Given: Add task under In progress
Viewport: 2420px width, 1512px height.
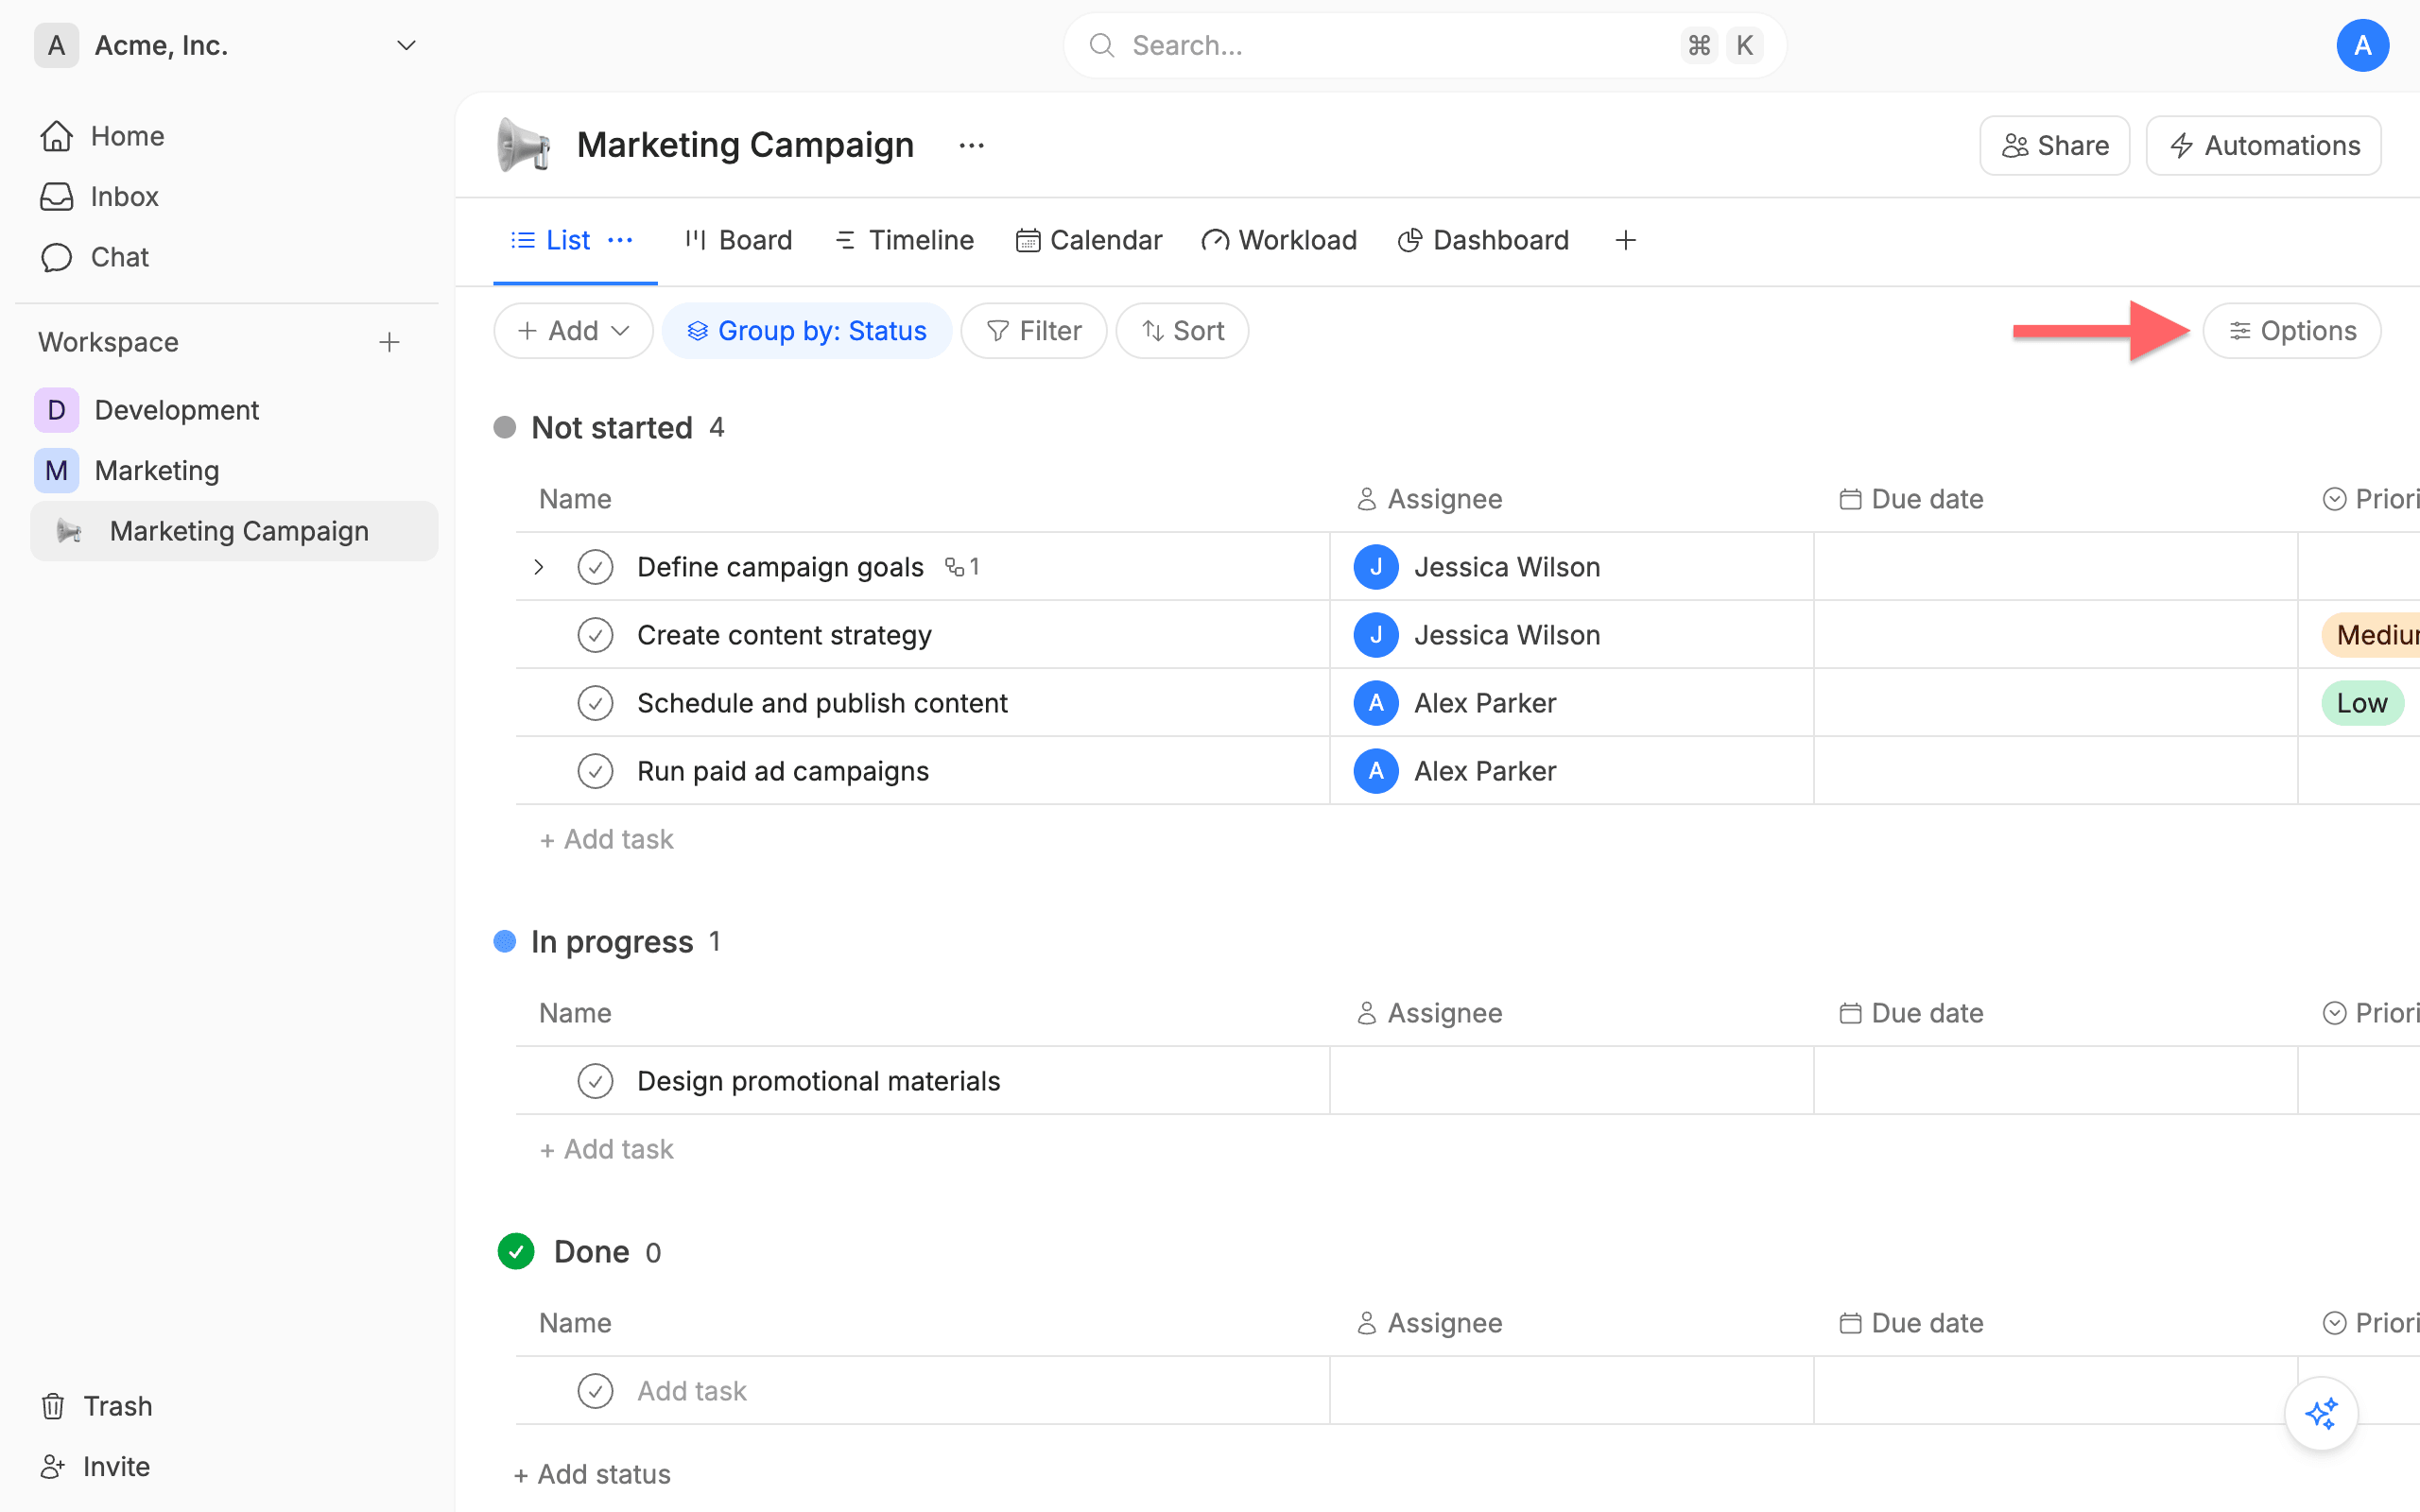Looking at the screenshot, I should point(606,1149).
